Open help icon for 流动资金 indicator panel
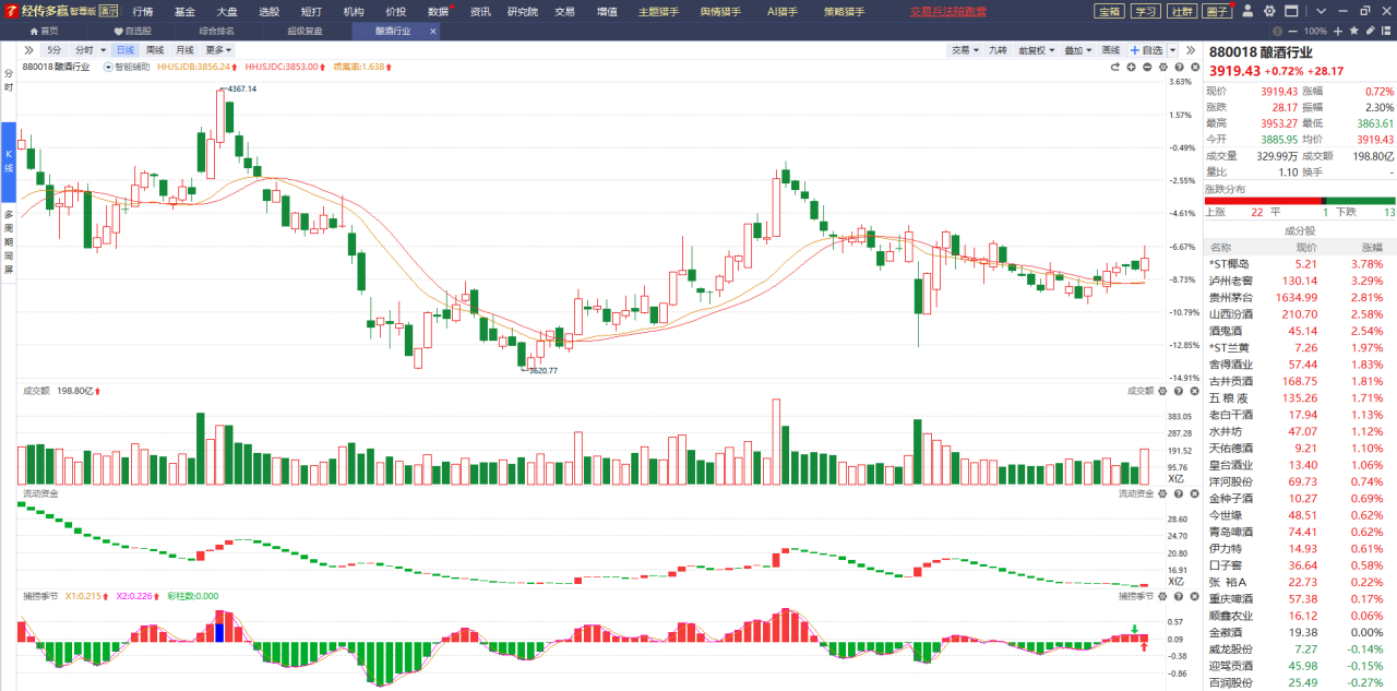Image resolution: width=1397 pixels, height=691 pixels. point(1176,493)
